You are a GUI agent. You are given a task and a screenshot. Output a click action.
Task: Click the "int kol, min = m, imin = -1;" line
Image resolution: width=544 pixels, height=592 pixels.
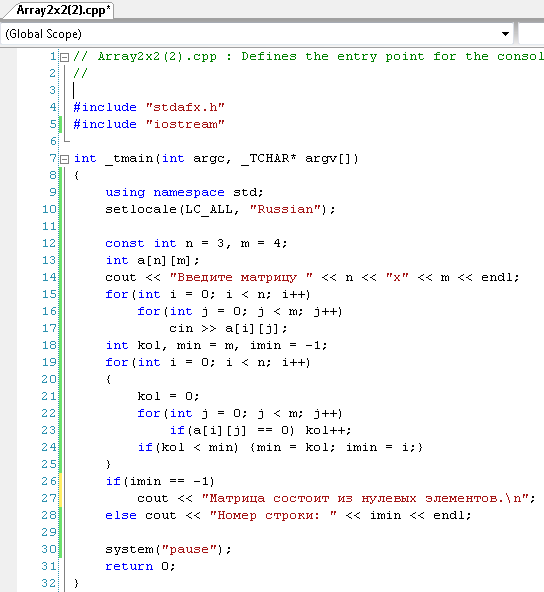(x=216, y=345)
